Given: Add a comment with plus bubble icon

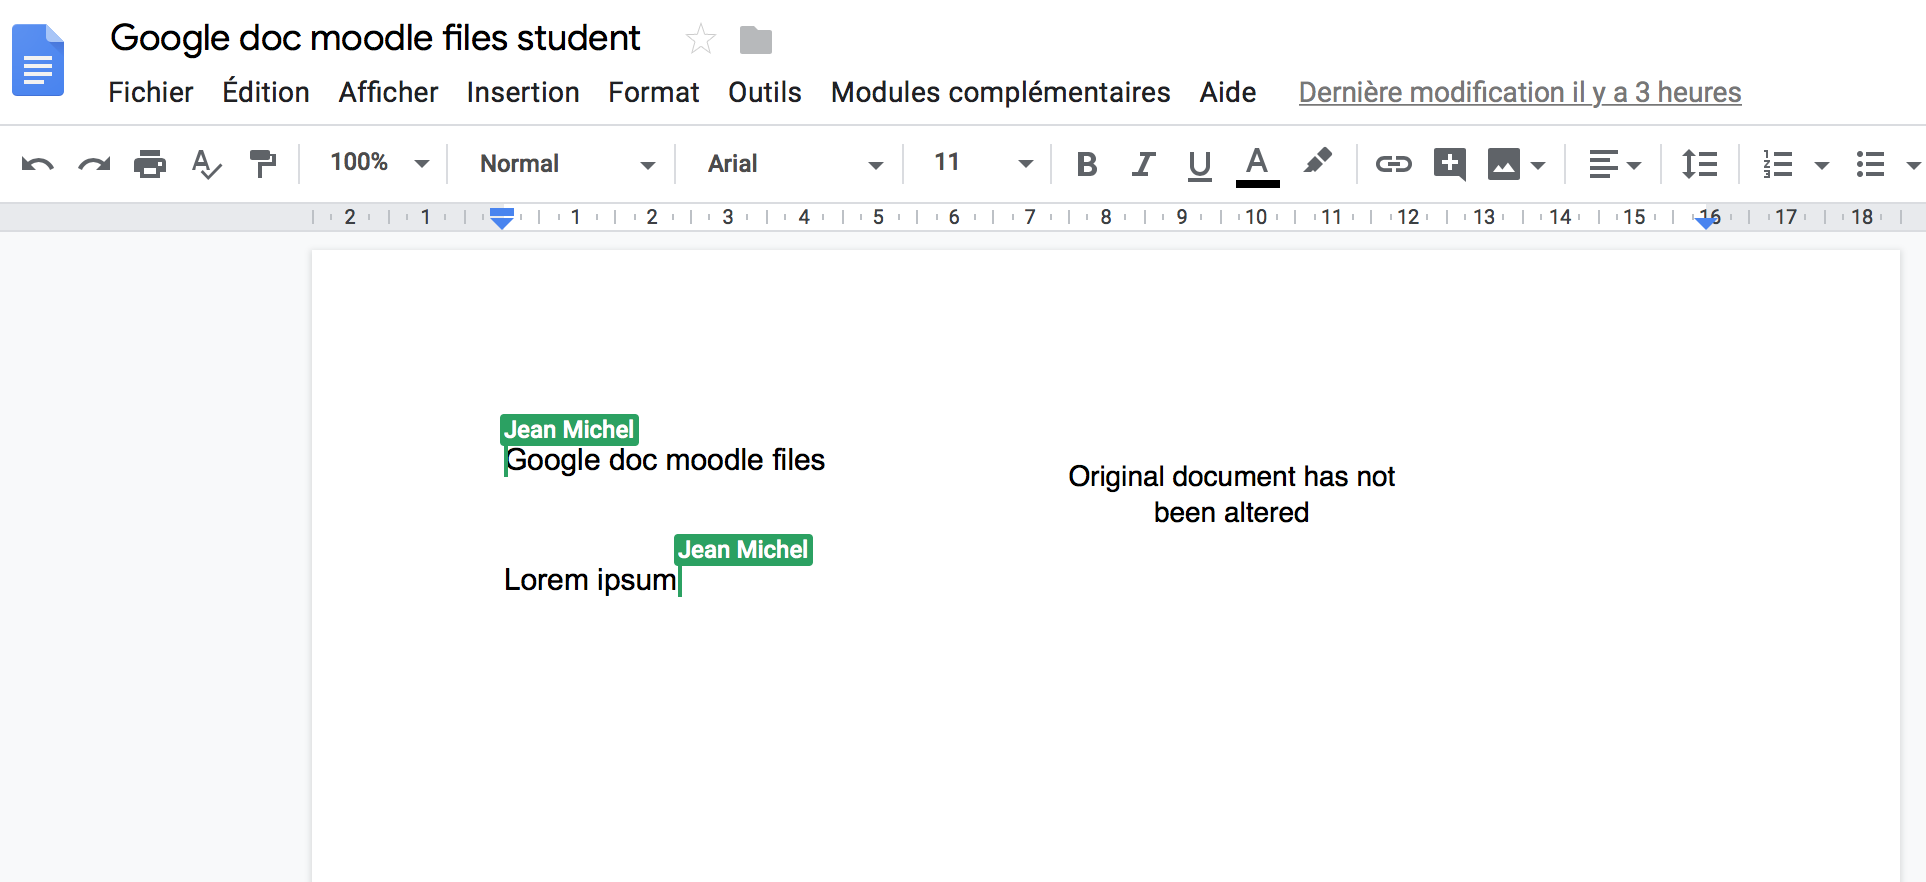Looking at the screenshot, I should [x=1449, y=164].
